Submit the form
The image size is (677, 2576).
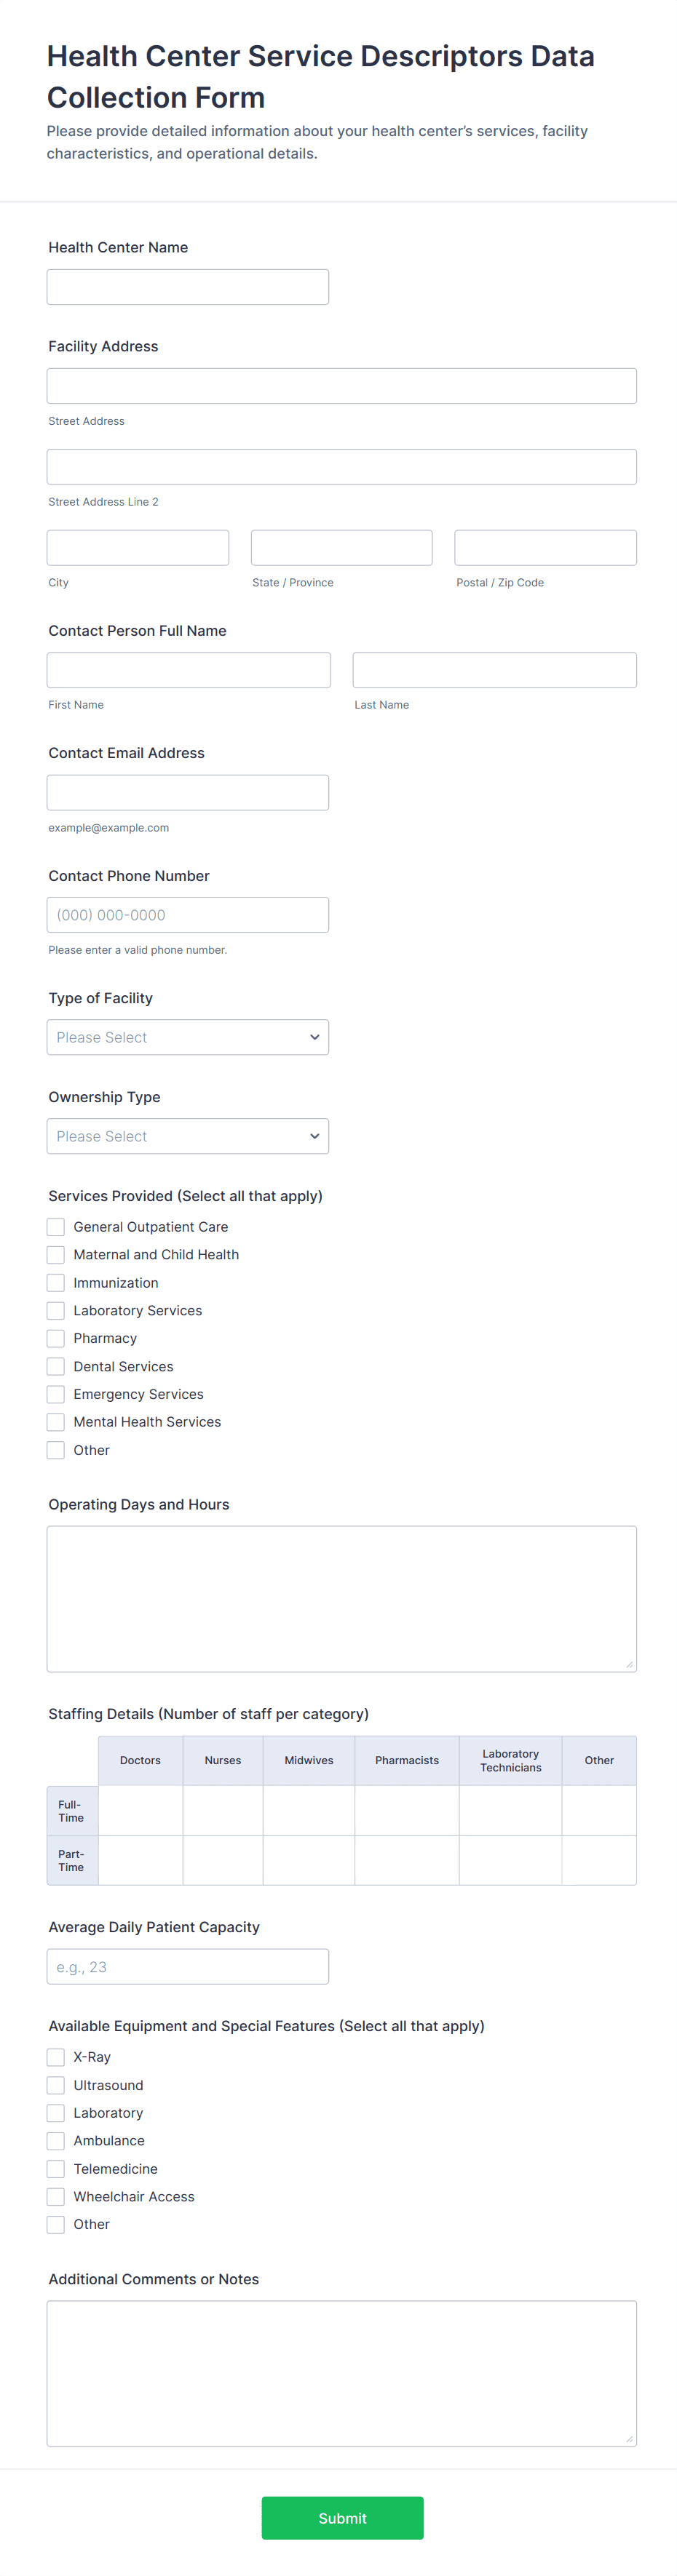click(342, 2518)
